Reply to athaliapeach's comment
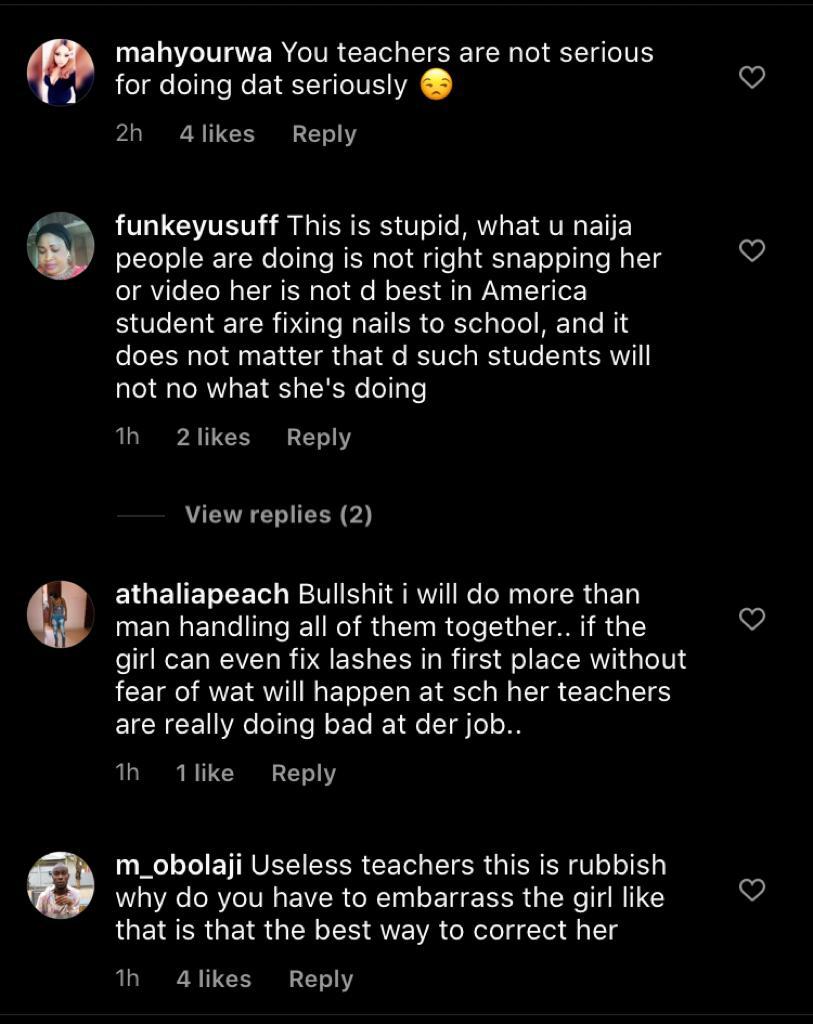This screenshot has width=813, height=1024. coord(303,773)
